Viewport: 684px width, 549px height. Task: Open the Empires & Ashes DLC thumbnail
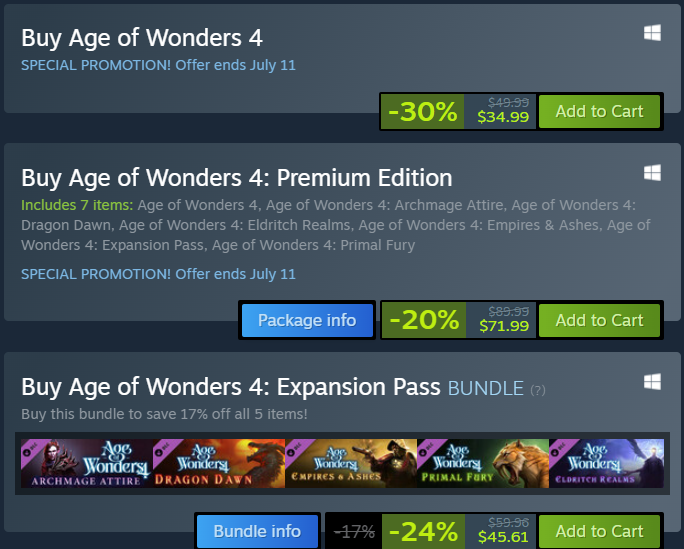coord(350,463)
